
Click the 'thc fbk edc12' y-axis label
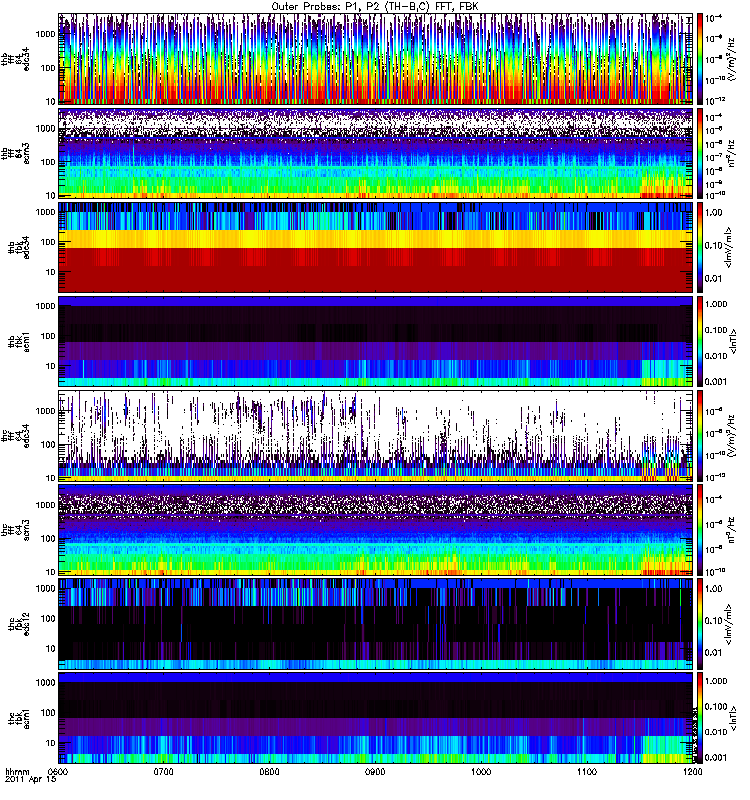pyautogui.click(x=19, y=623)
